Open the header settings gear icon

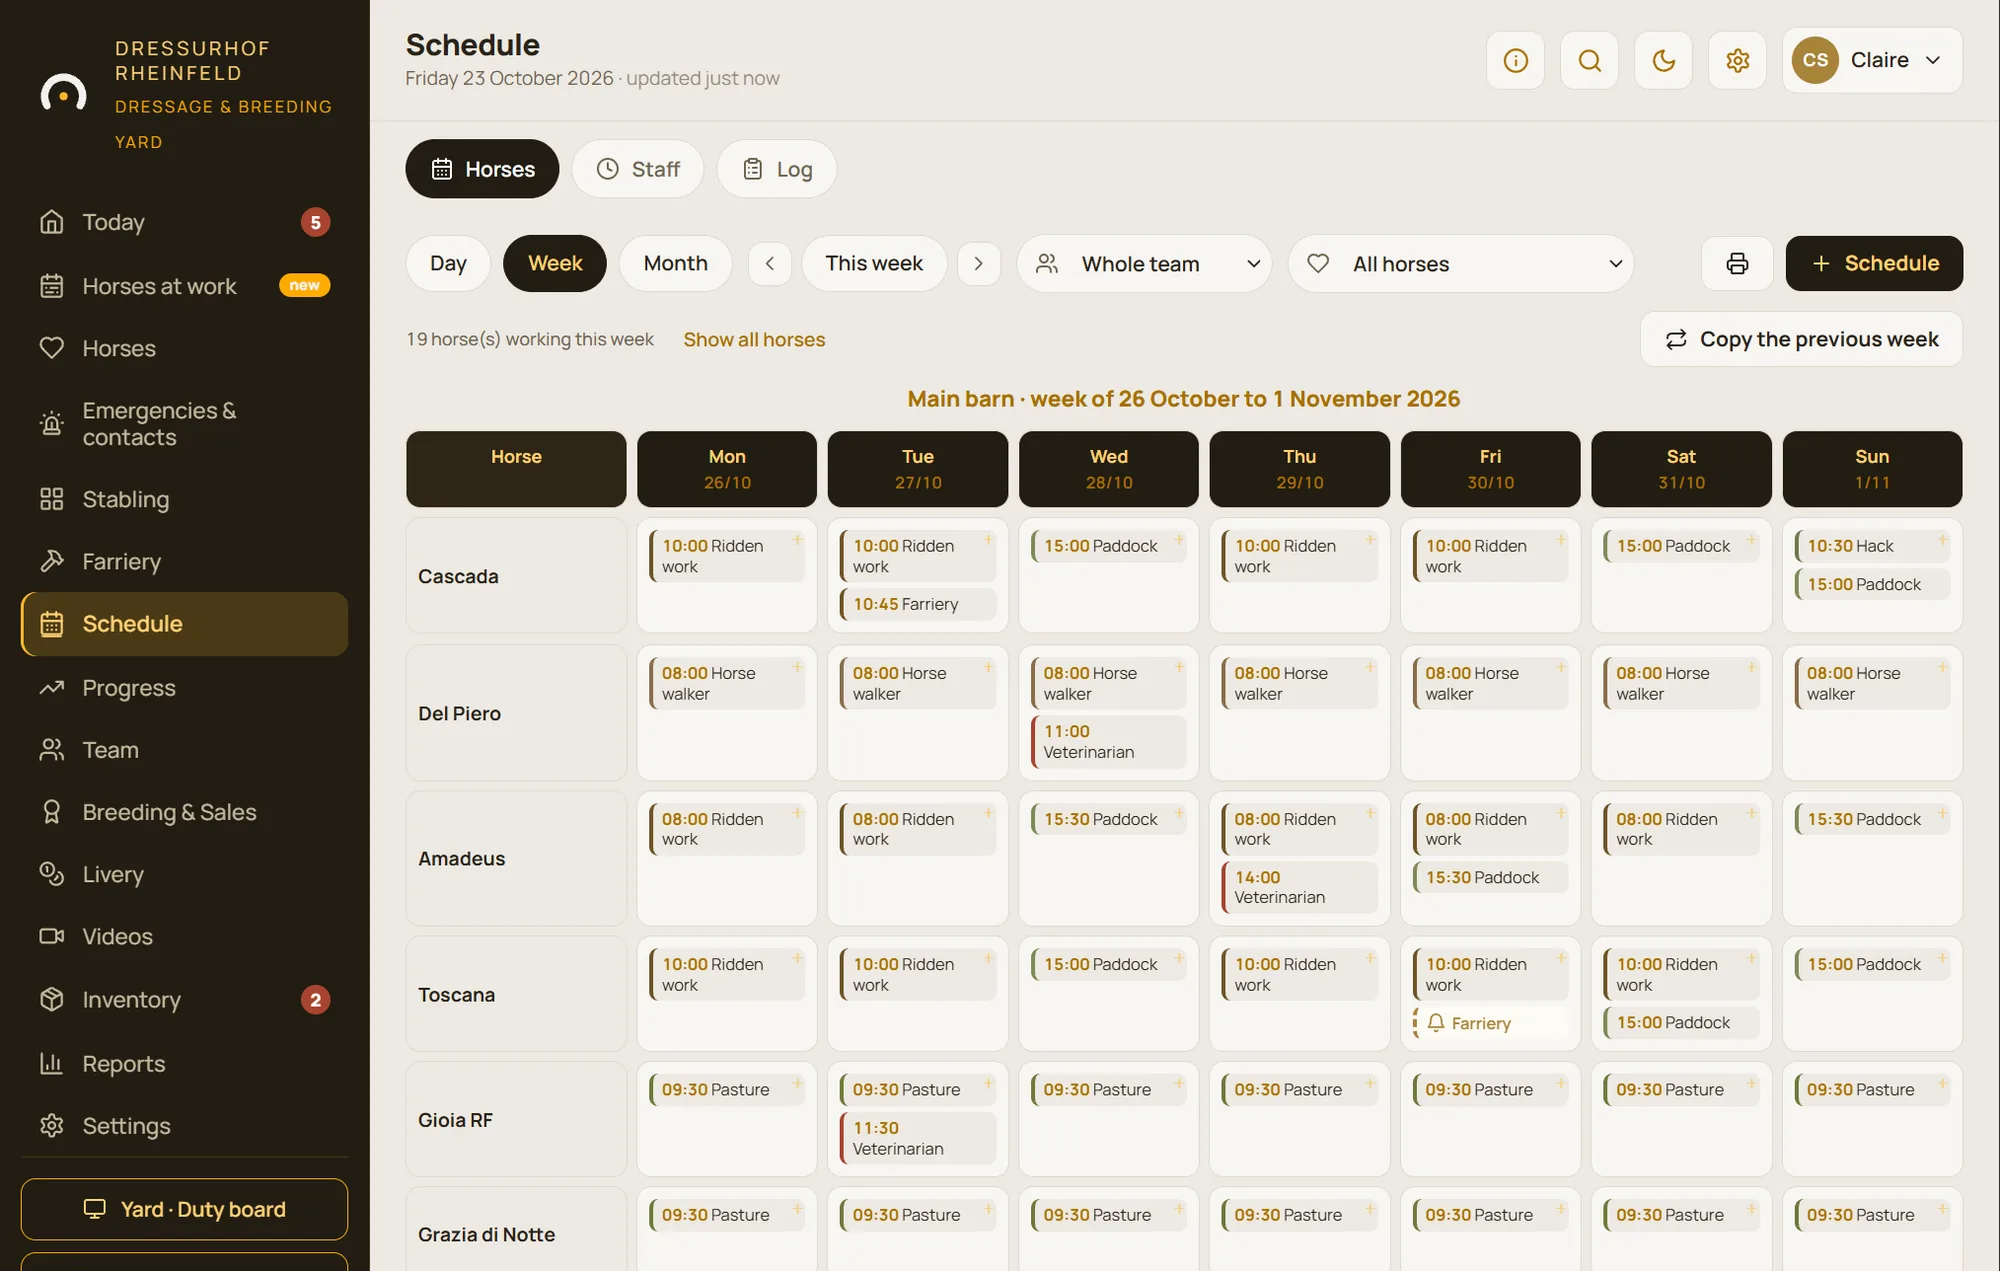1737,60
